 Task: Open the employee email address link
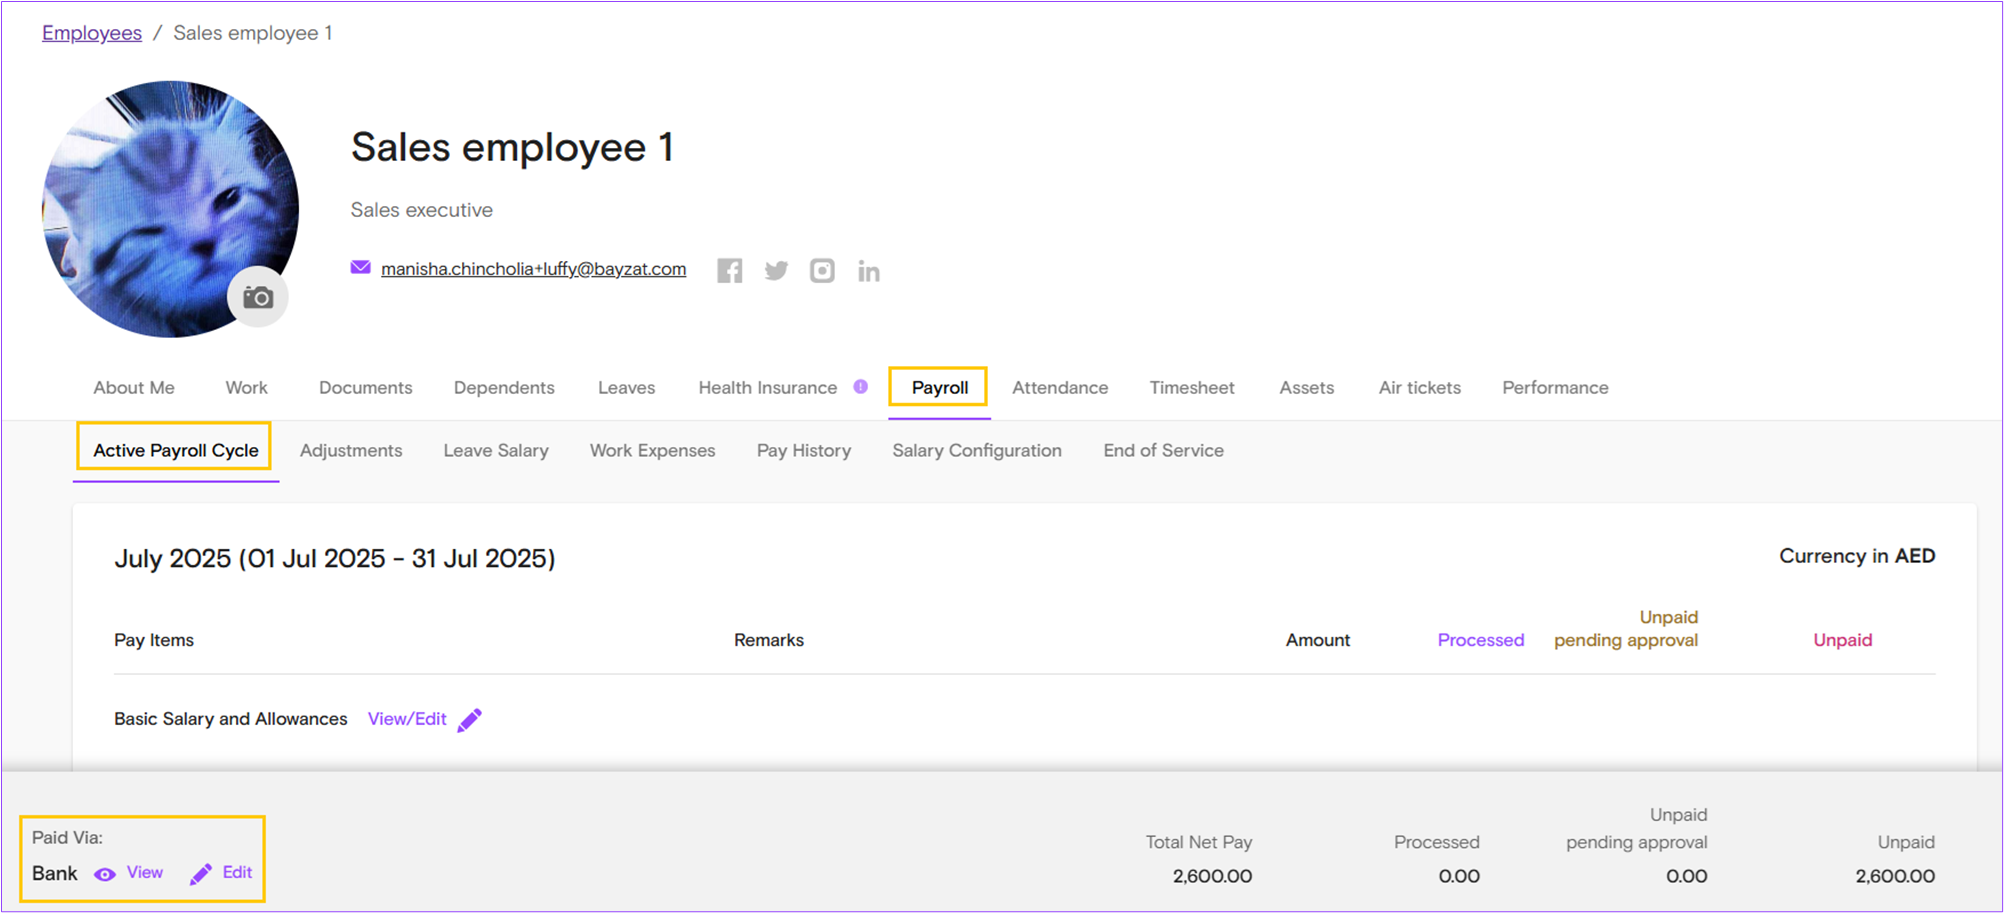tap(533, 268)
